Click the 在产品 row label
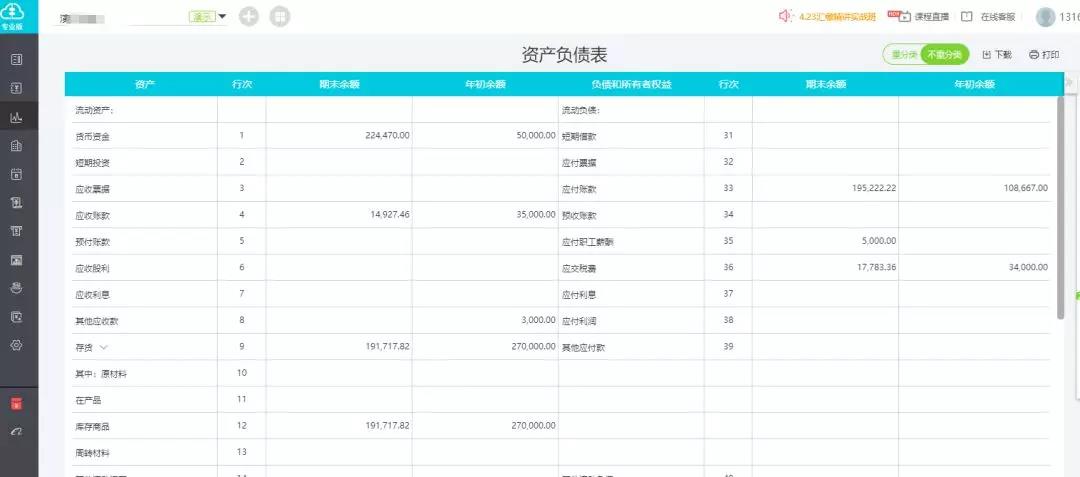 click(x=87, y=401)
